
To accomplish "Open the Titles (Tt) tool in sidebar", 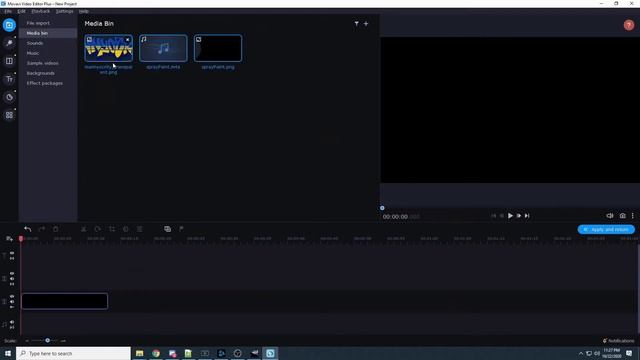I will click(x=9, y=79).
